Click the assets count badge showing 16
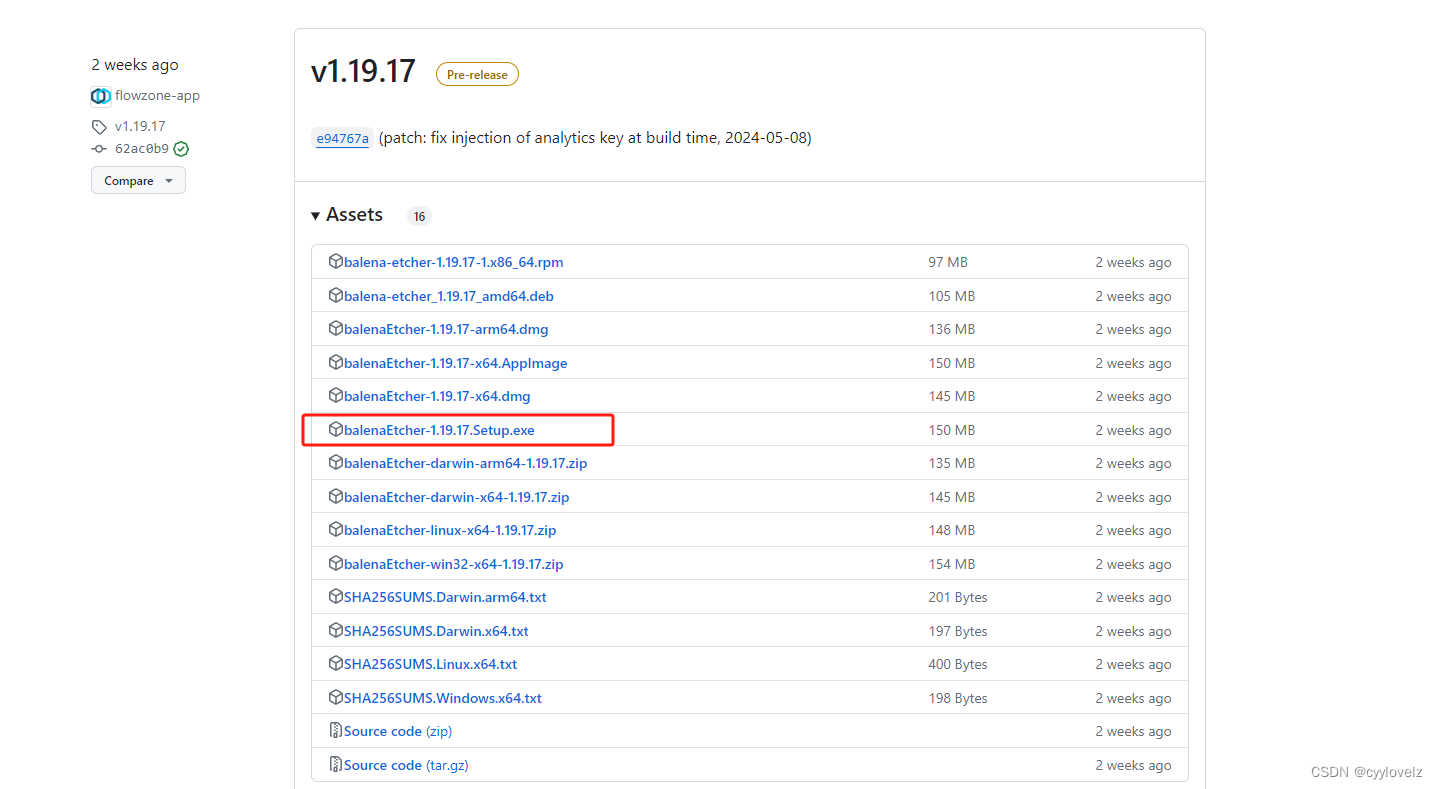The height and width of the screenshot is (789, 1438). pos(419,215)
